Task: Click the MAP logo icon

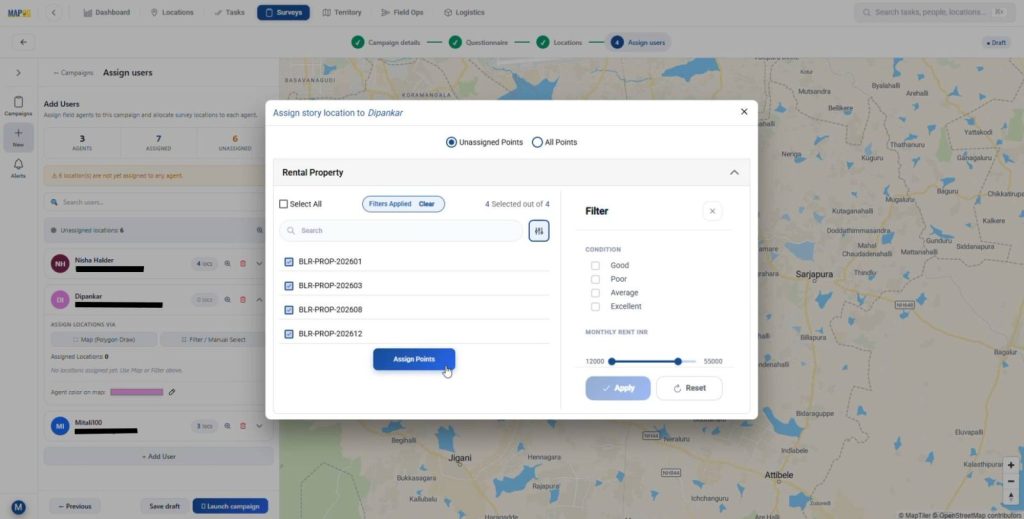Action: point(19,12)
